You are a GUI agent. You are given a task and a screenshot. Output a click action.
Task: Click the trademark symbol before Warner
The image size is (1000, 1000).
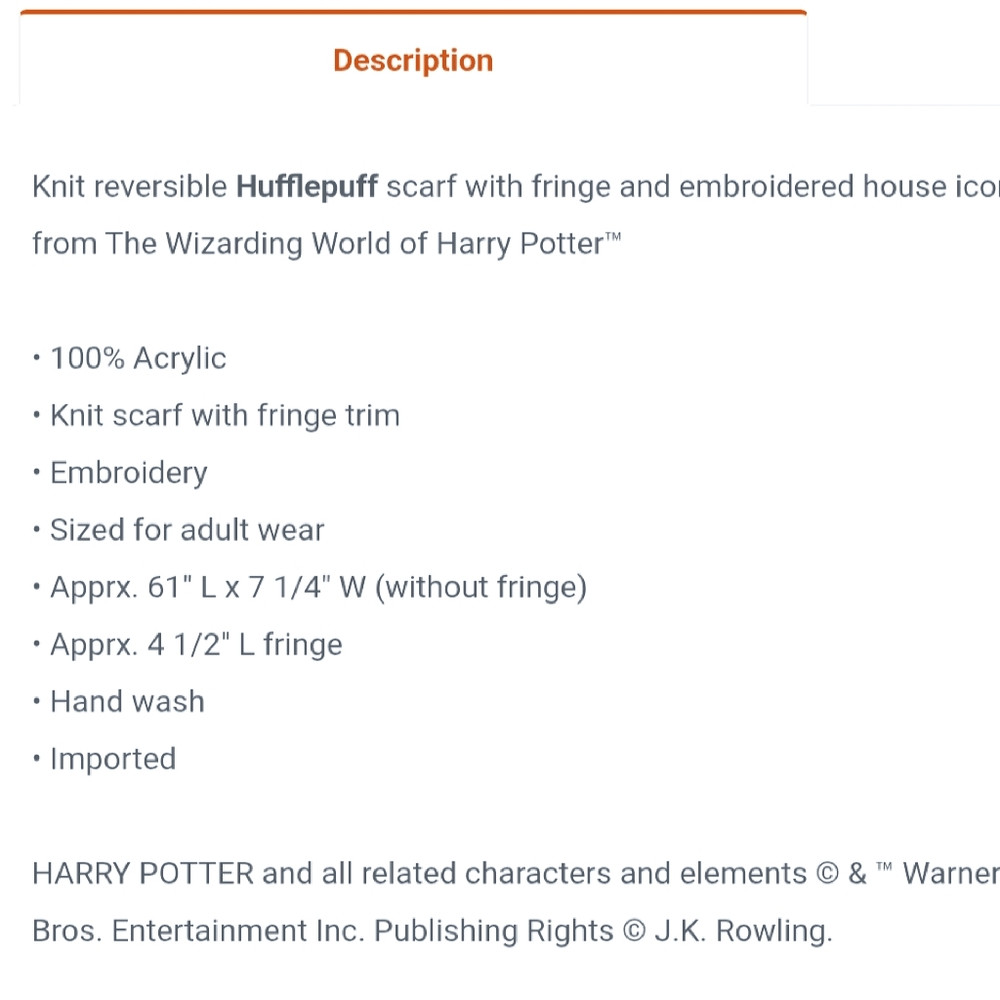(x=884, y=867)
